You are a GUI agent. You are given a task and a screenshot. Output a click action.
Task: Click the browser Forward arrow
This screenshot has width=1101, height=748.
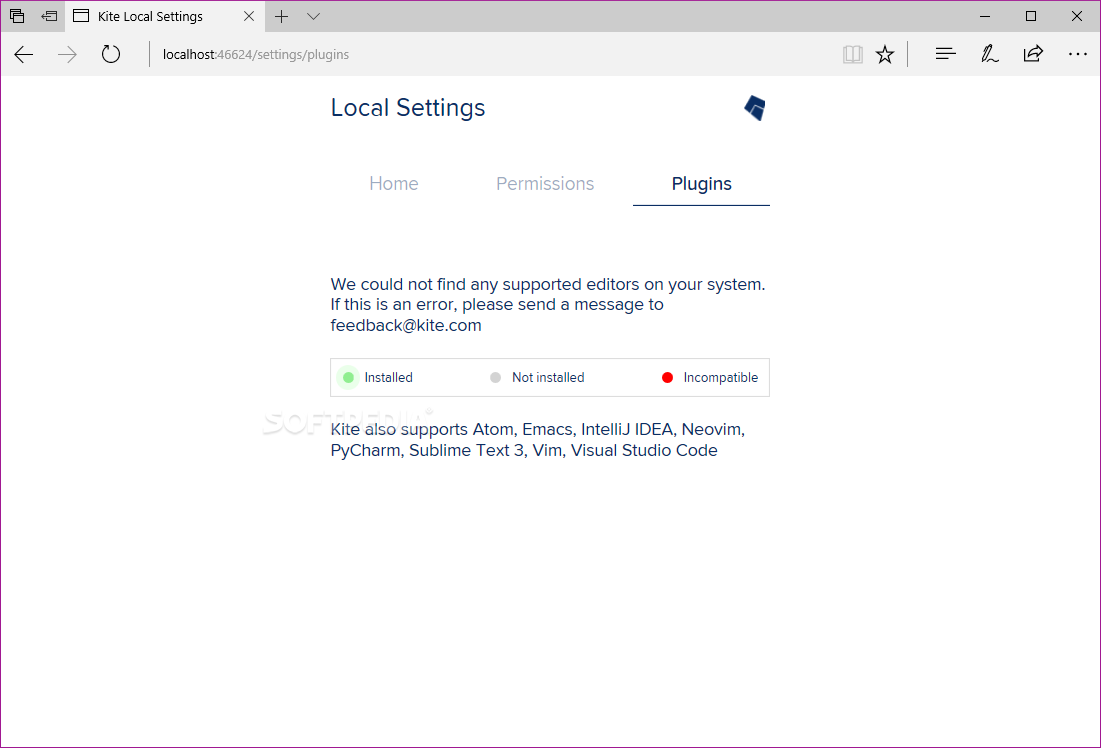pyautogui.click(x=67, y=55)
